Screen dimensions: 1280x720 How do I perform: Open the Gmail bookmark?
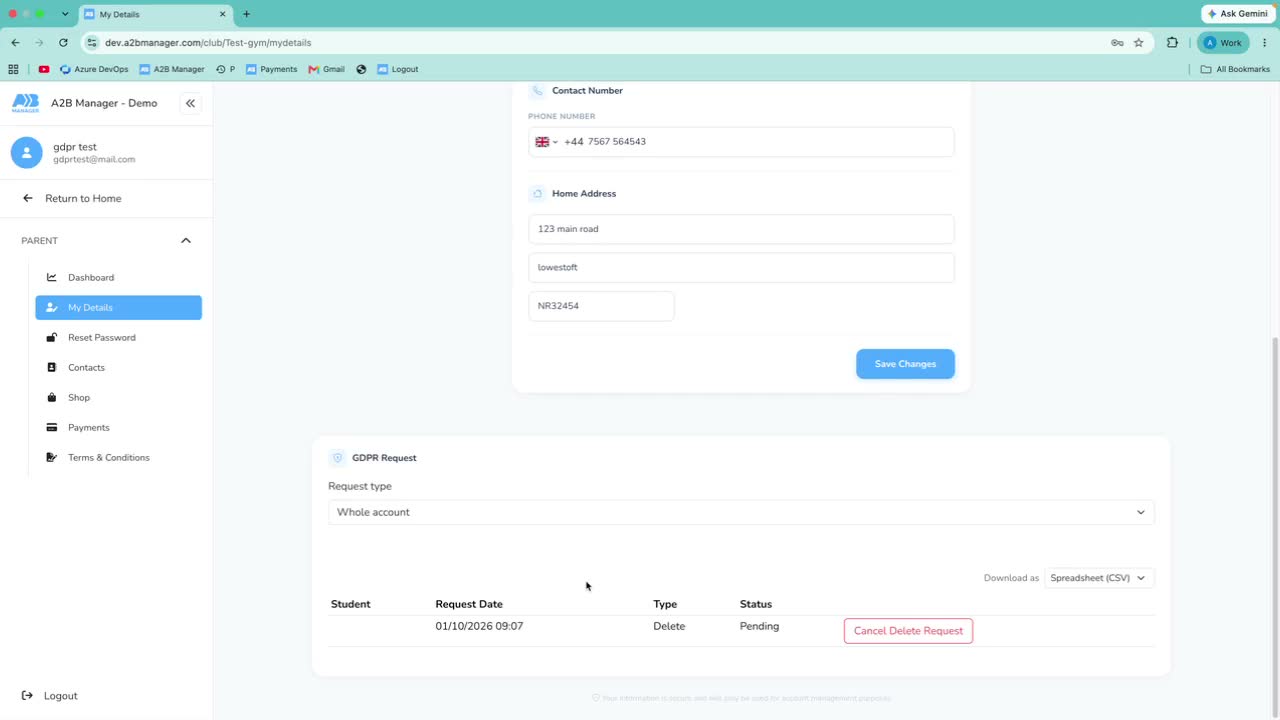click(x=327, y=69)
